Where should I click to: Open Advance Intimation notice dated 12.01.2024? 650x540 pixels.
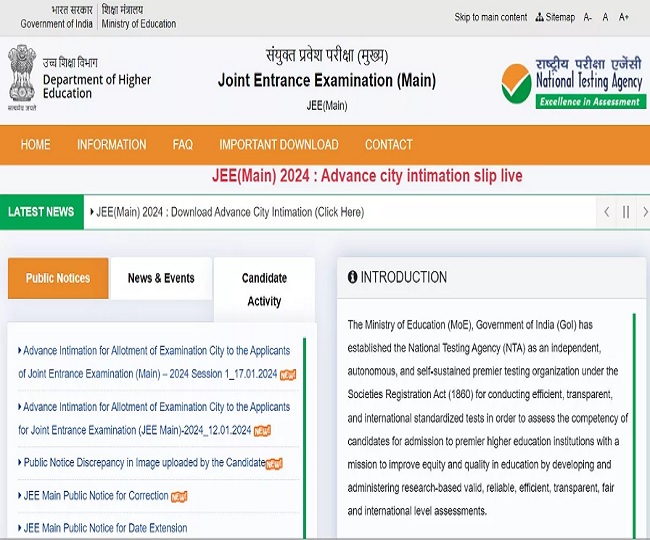coord(154,419)
